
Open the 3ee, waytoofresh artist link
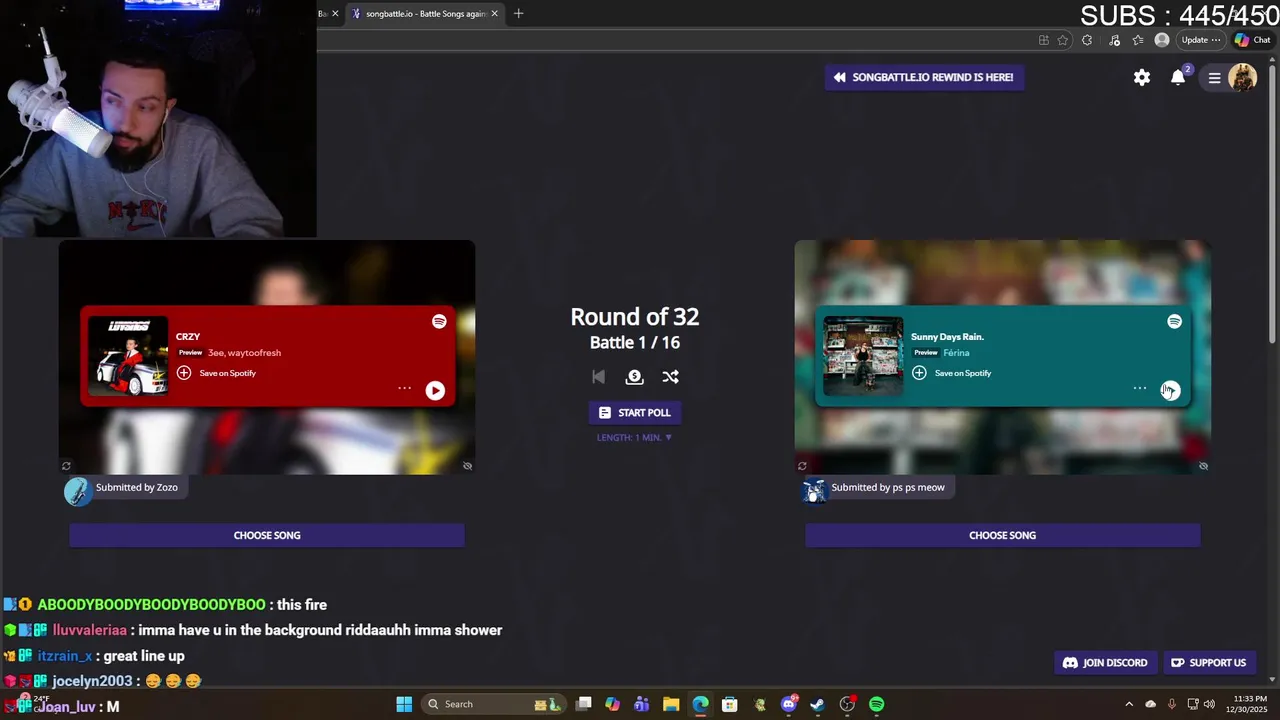pyautogui.click(x=244, y=353)
